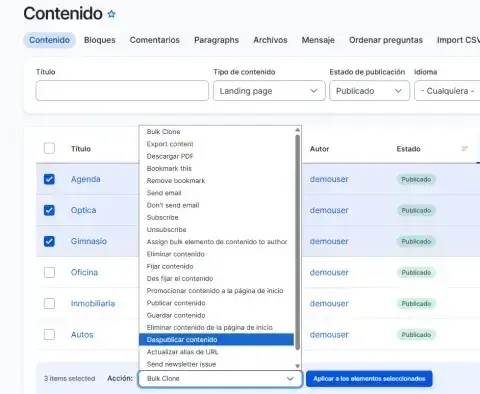Choose Eliminar contenido action
Screen dimensions: 480x394
[x=216, y=254]
